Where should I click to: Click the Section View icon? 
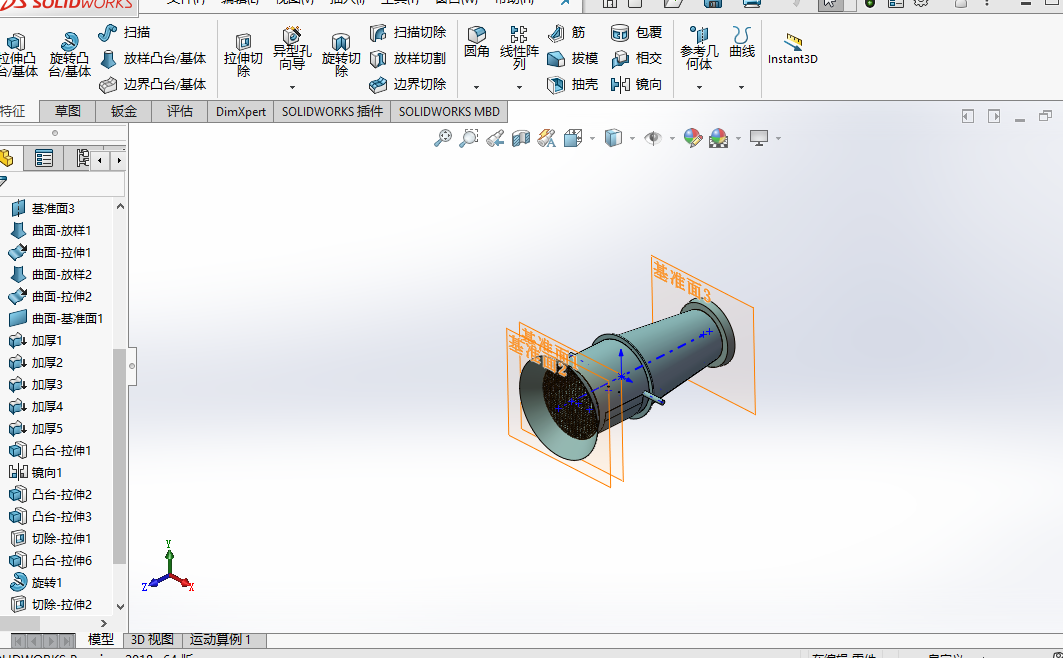point(520,139)
